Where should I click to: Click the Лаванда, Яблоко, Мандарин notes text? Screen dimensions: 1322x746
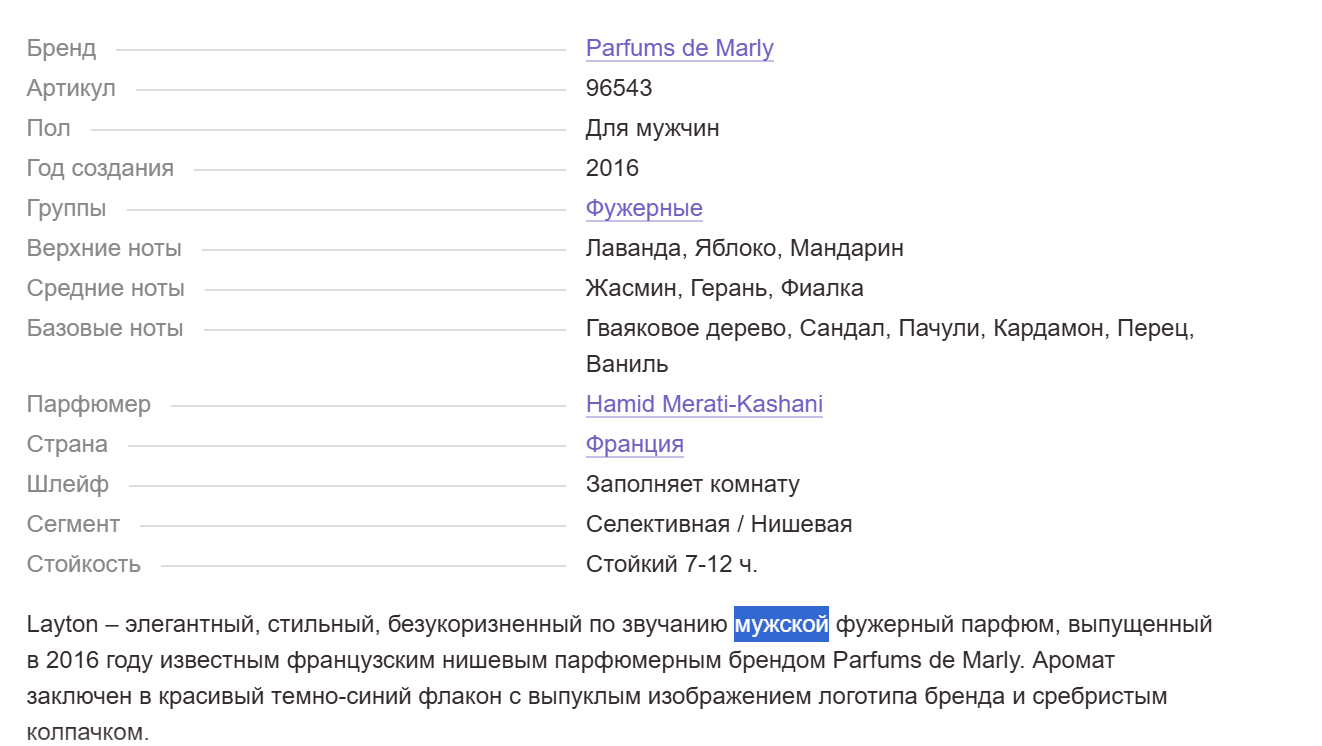click(744, 248)
